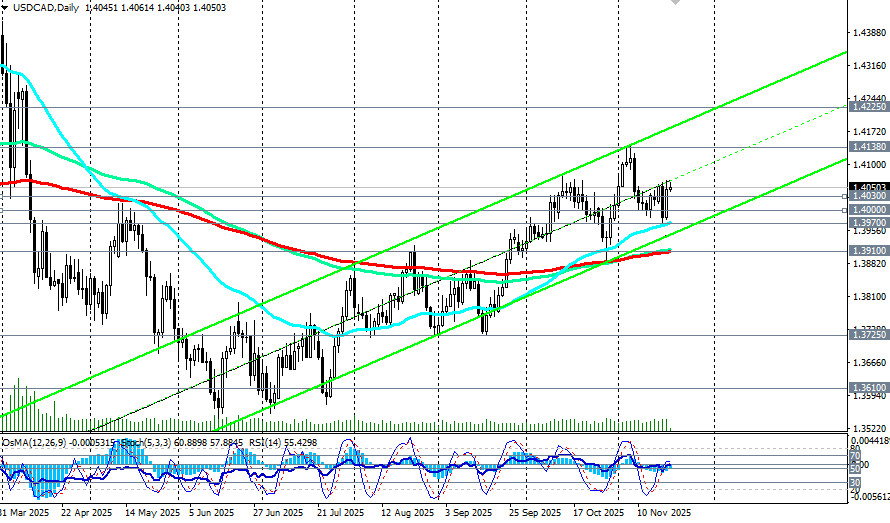Click the 1.35940 price axis value
890x523 pixels.
click(x=869, y=396)
